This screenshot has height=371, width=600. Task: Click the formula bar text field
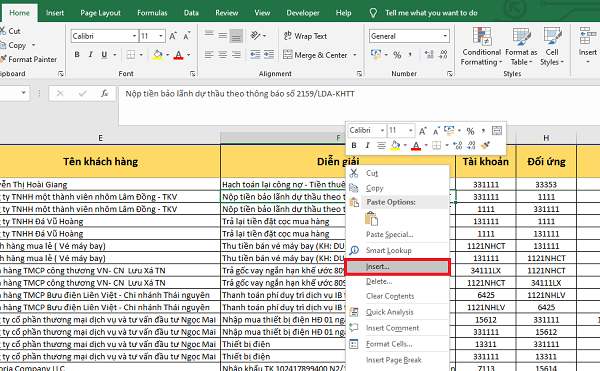click(x=359, y=106)
